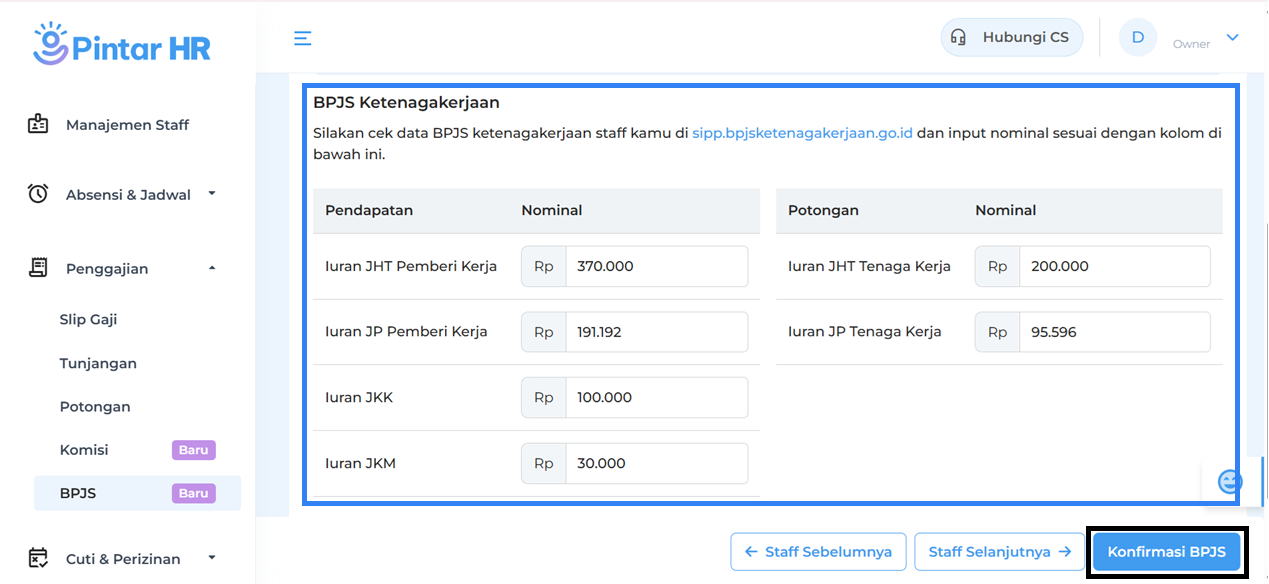Click the Hubungi CS button
The width and height of the screenshot is (1269, 584).
[x=1011, y=38]
